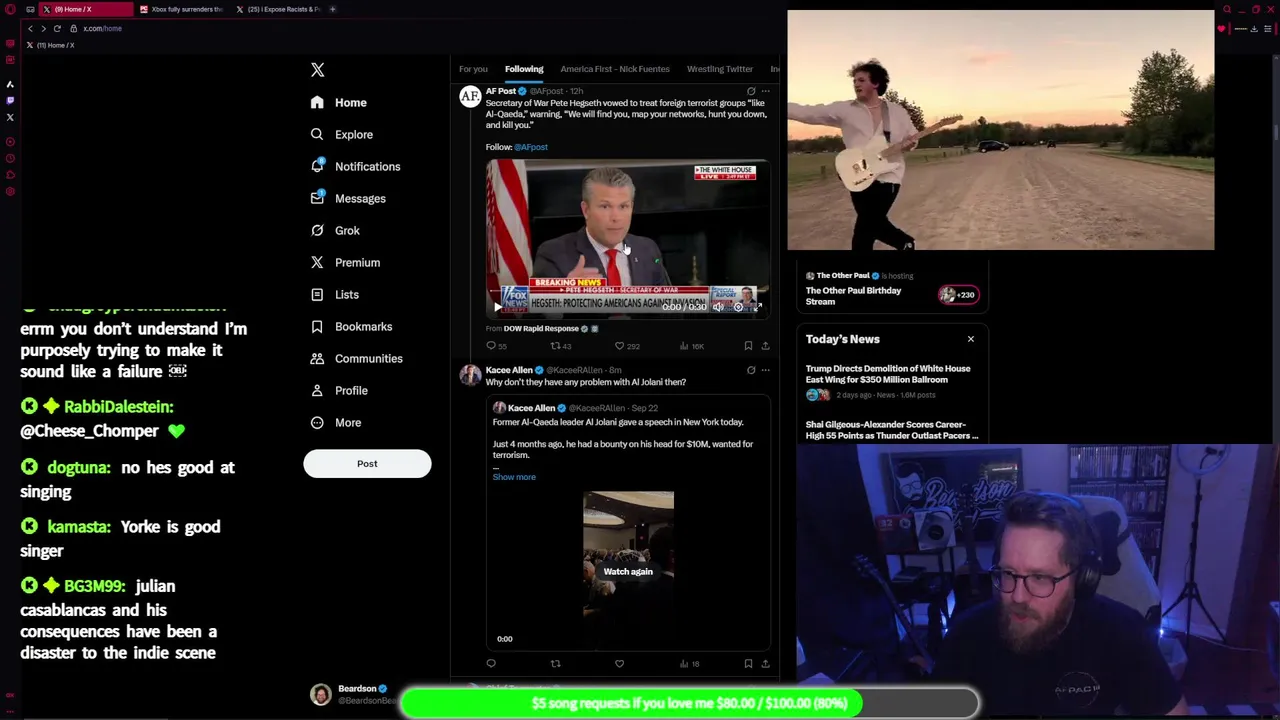Share the AF Post tweet
The width and height of the screenshot is (1280, 720).
pyautogui.click(x=765, y=346)
